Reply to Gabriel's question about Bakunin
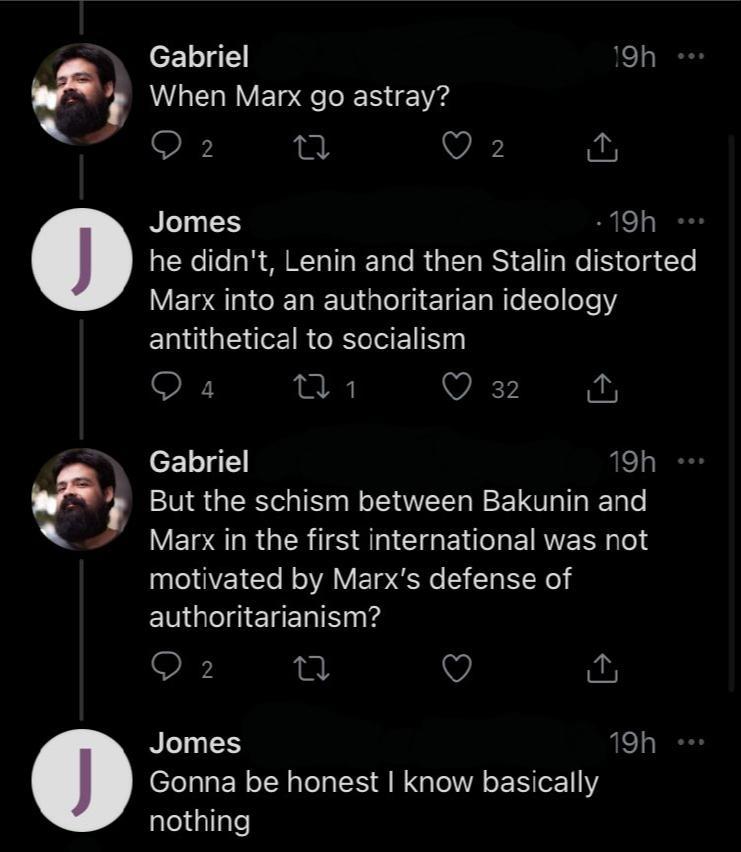Screen dimensions: 741x852 click(167, 668)
